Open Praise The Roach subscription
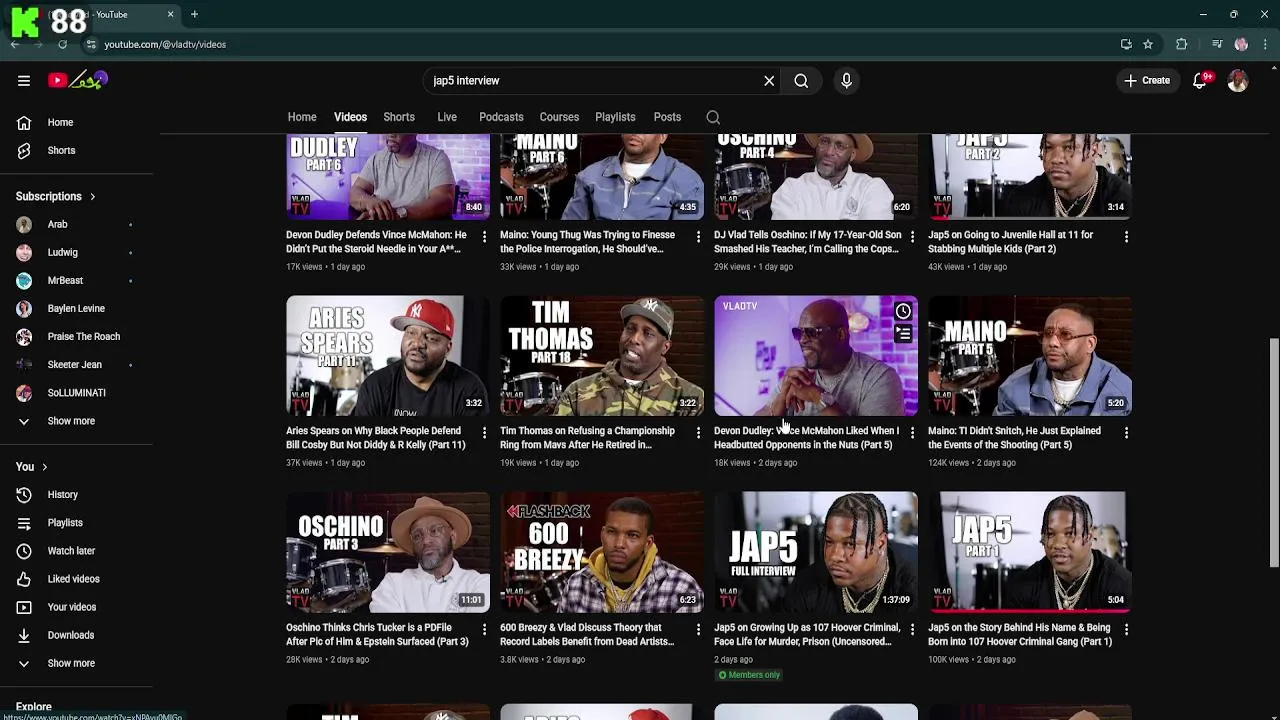1280x720 pixels. (x=76, y=337)
